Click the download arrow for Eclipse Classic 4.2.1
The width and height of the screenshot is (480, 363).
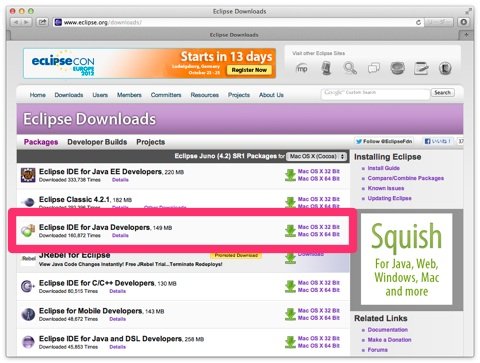pyautogui.click(x=290, y=202)
